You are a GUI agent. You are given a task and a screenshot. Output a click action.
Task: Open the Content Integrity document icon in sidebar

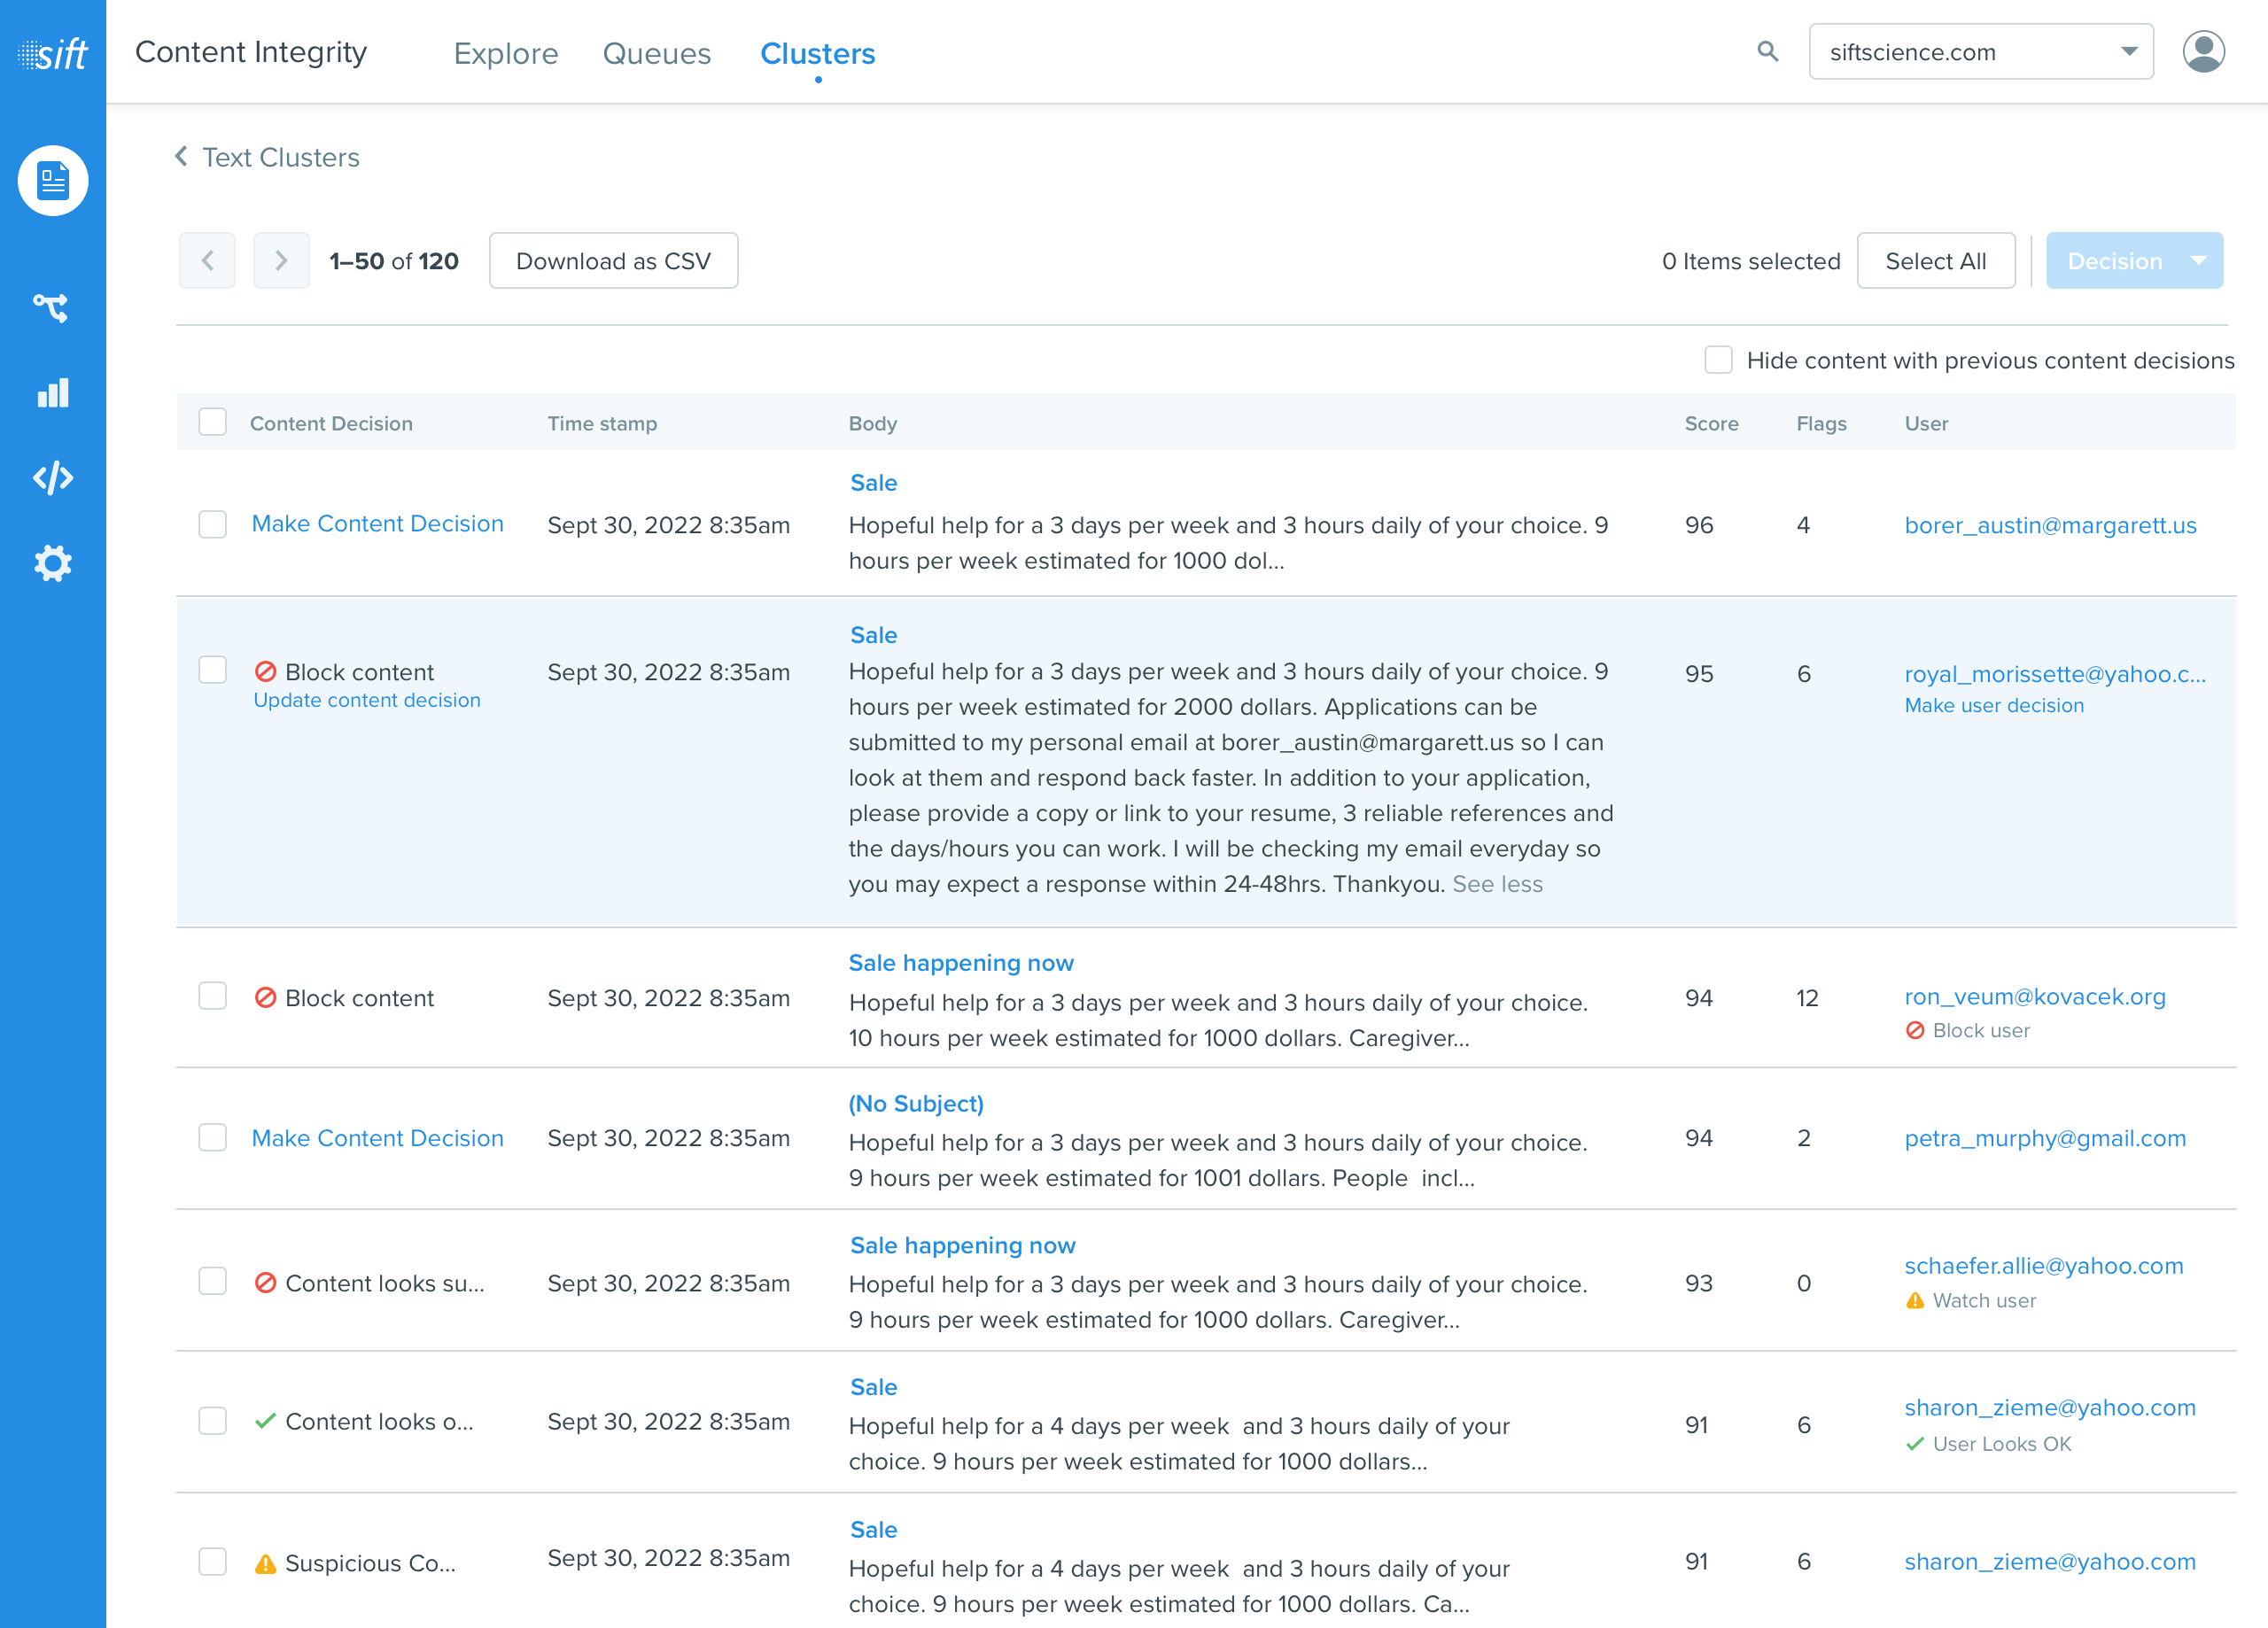[x=53, y=181]
